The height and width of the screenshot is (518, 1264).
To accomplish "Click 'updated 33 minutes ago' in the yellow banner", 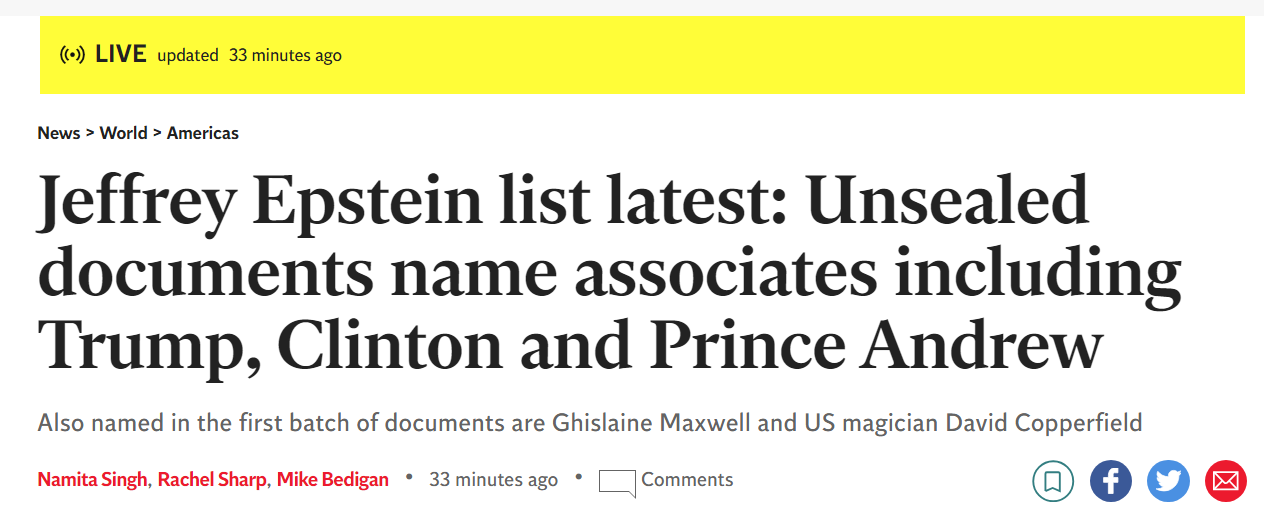I will pos(249,56).
